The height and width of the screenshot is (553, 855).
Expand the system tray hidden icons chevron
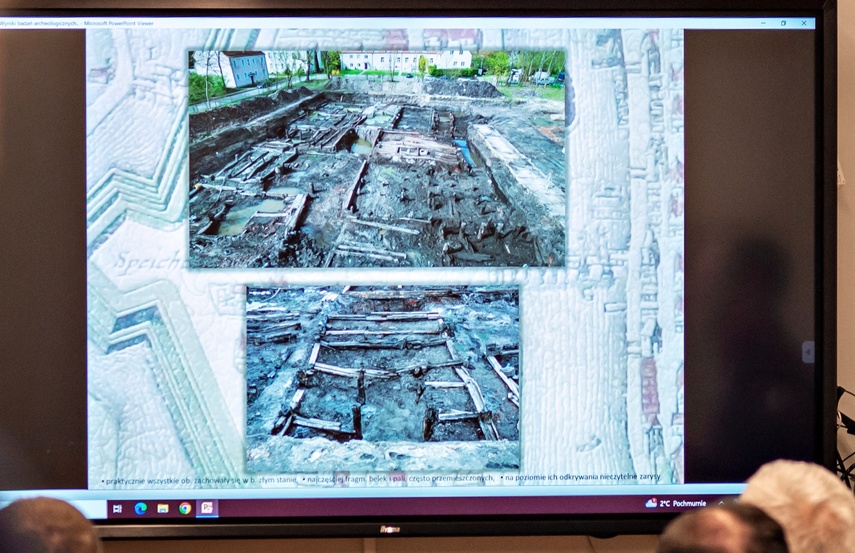[x=721, y=502]
